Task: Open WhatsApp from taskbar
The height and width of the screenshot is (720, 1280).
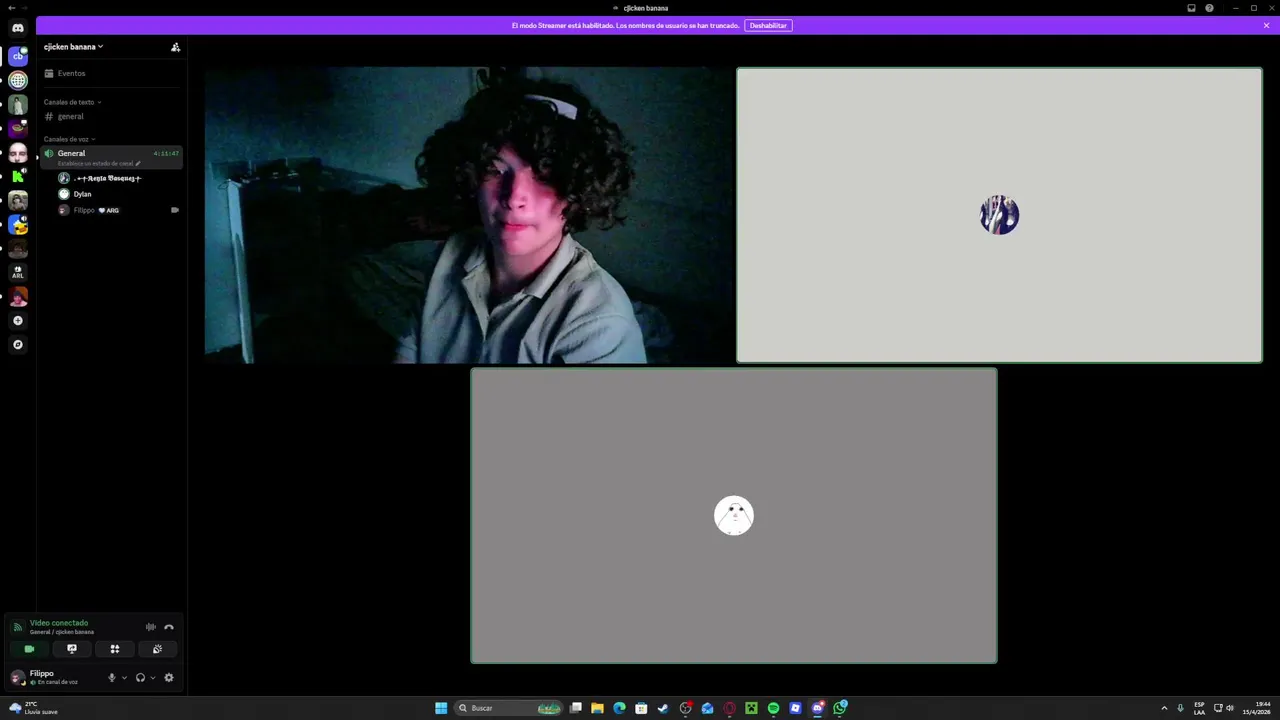Action: tap(840, 708)
